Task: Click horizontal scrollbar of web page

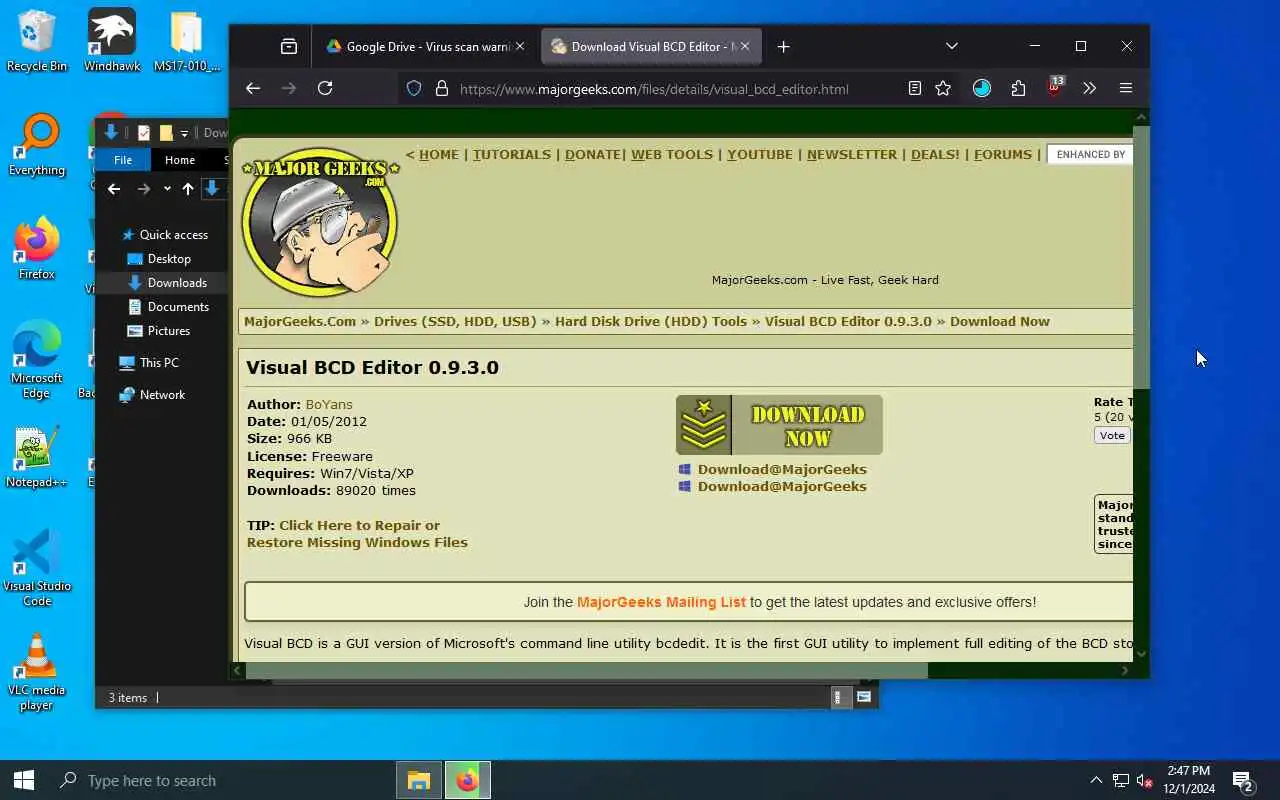Action: [x=585, y=671]
